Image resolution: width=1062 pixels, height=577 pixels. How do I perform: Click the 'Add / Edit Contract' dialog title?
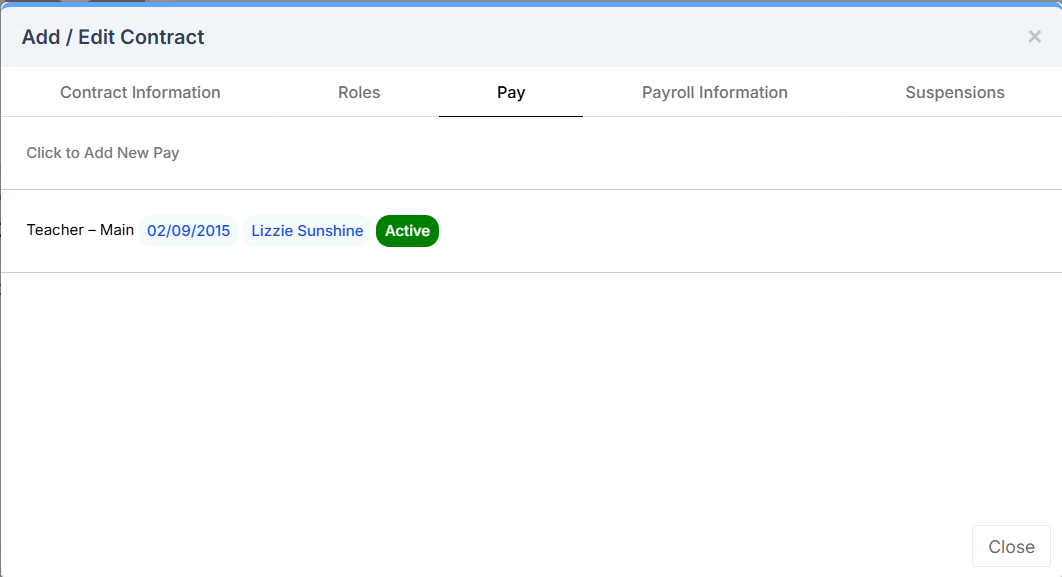(113, 37)
